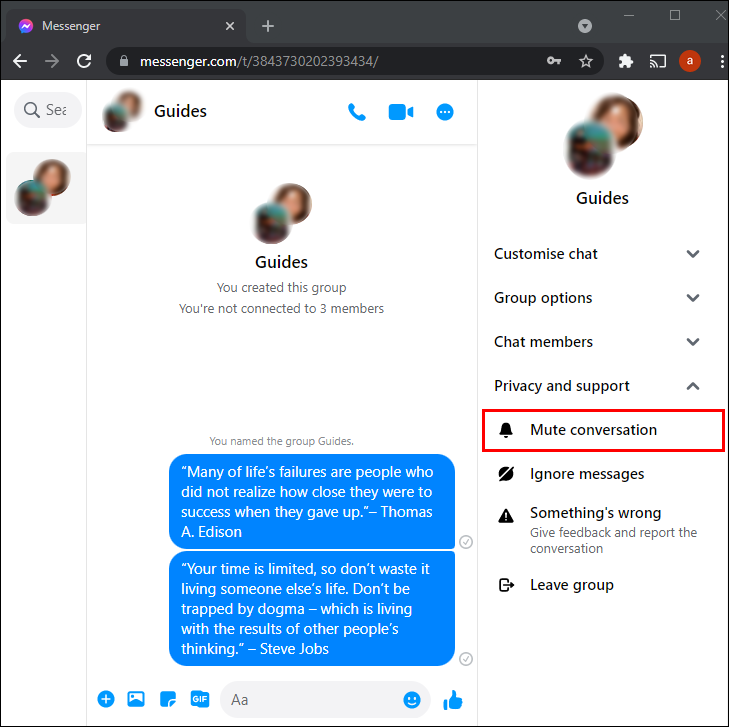Collapse the Privacy and support section

point(596,386)
